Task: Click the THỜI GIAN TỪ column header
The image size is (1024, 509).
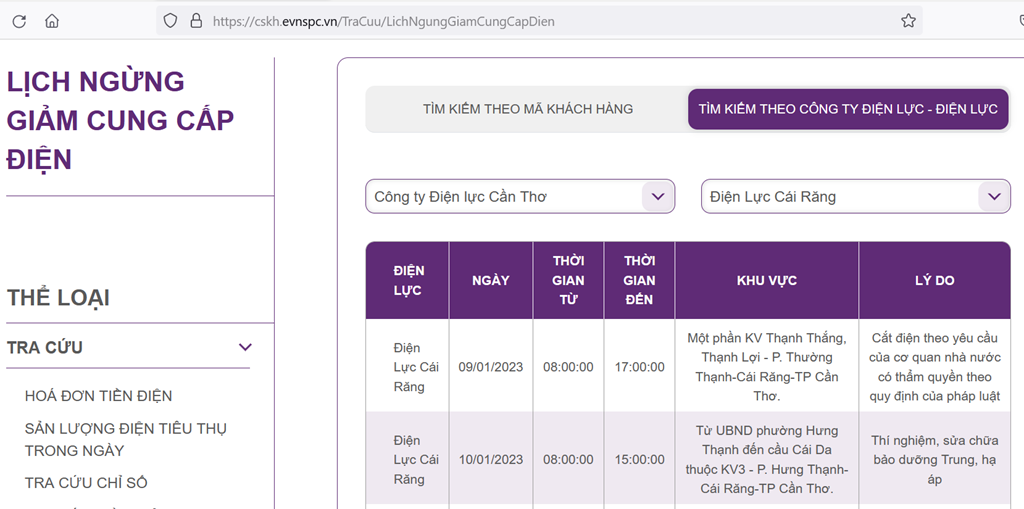Action: (568, 281)
